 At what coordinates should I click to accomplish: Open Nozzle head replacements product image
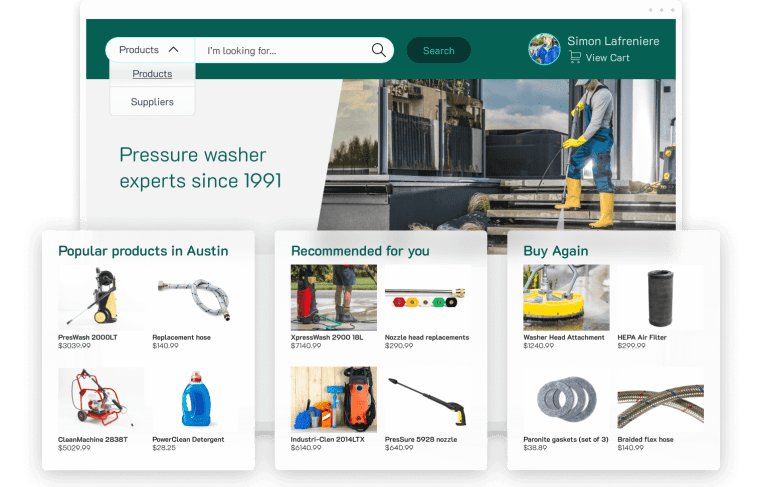pyautogui.click(x=427, y=297)
